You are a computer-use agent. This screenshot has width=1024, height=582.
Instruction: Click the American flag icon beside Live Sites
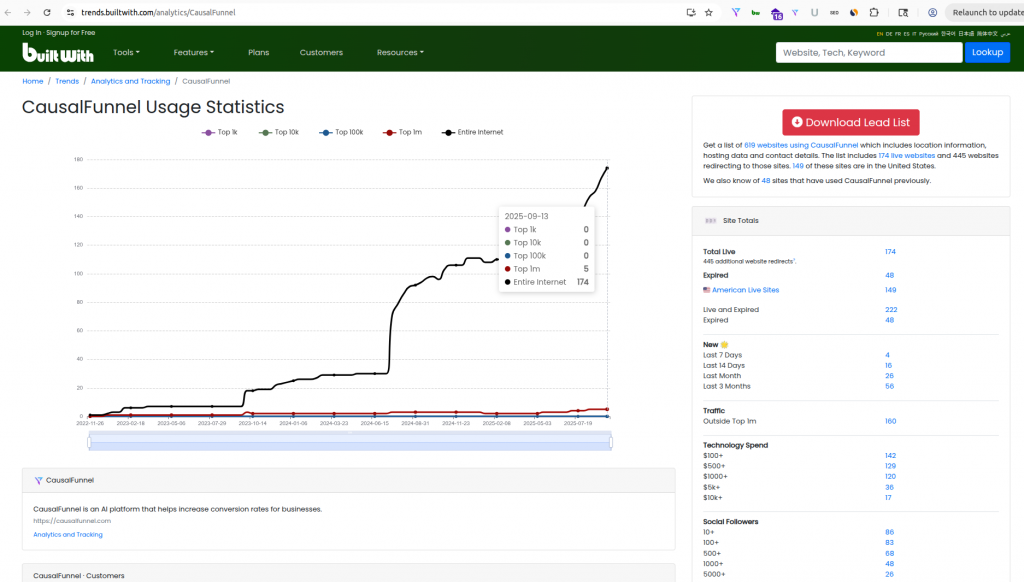click(x=707, y=290)
